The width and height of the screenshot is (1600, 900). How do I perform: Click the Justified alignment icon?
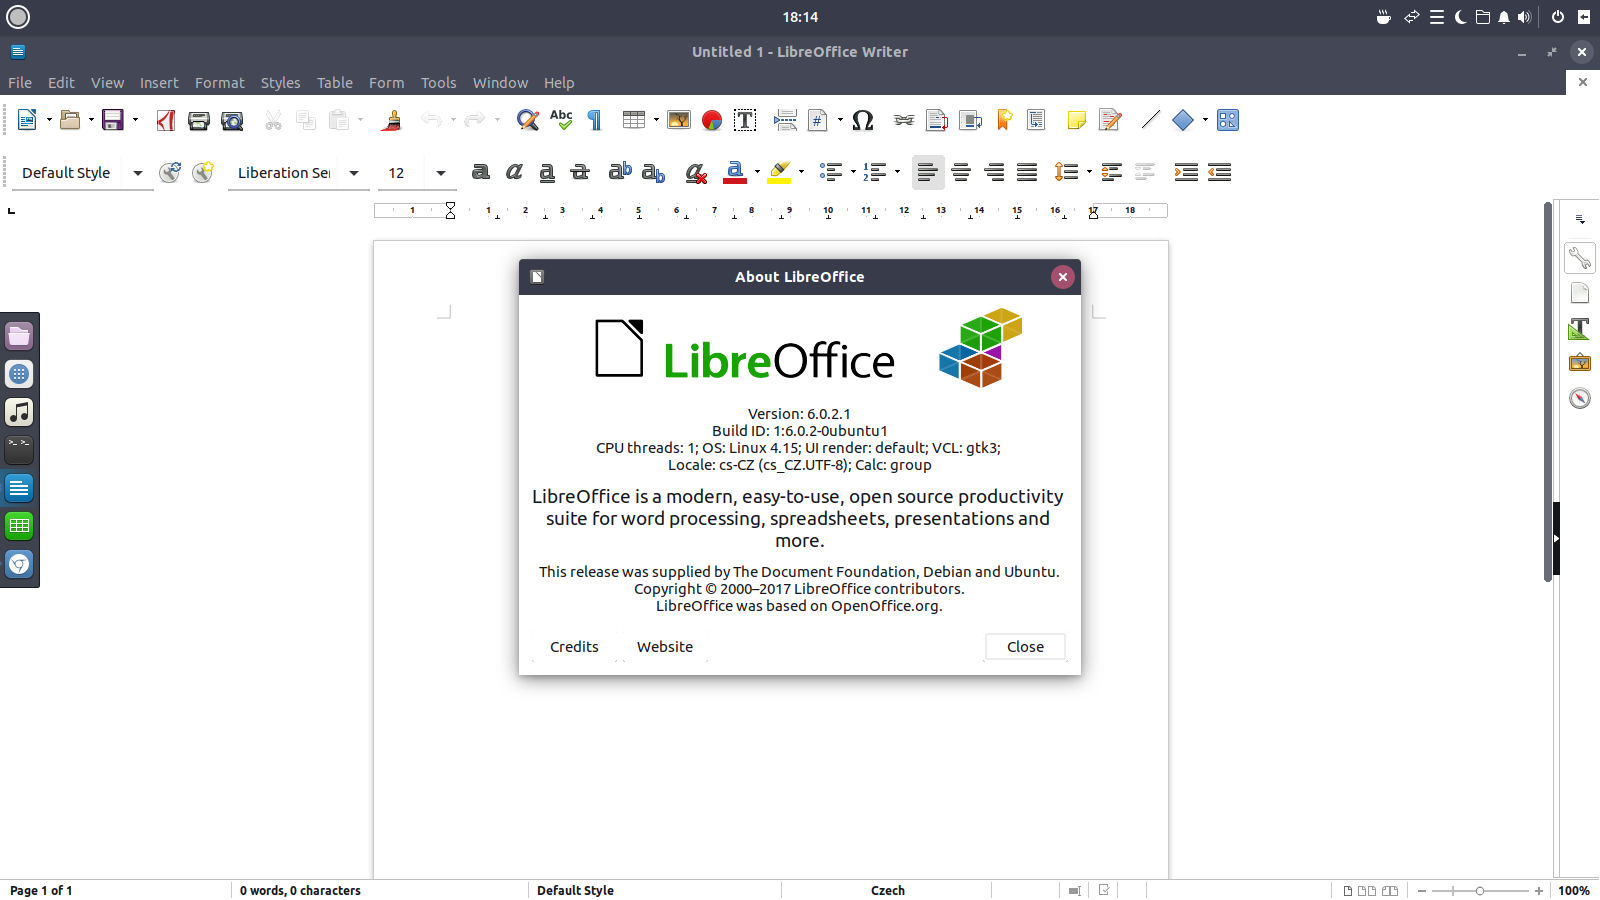point(1027,172)
